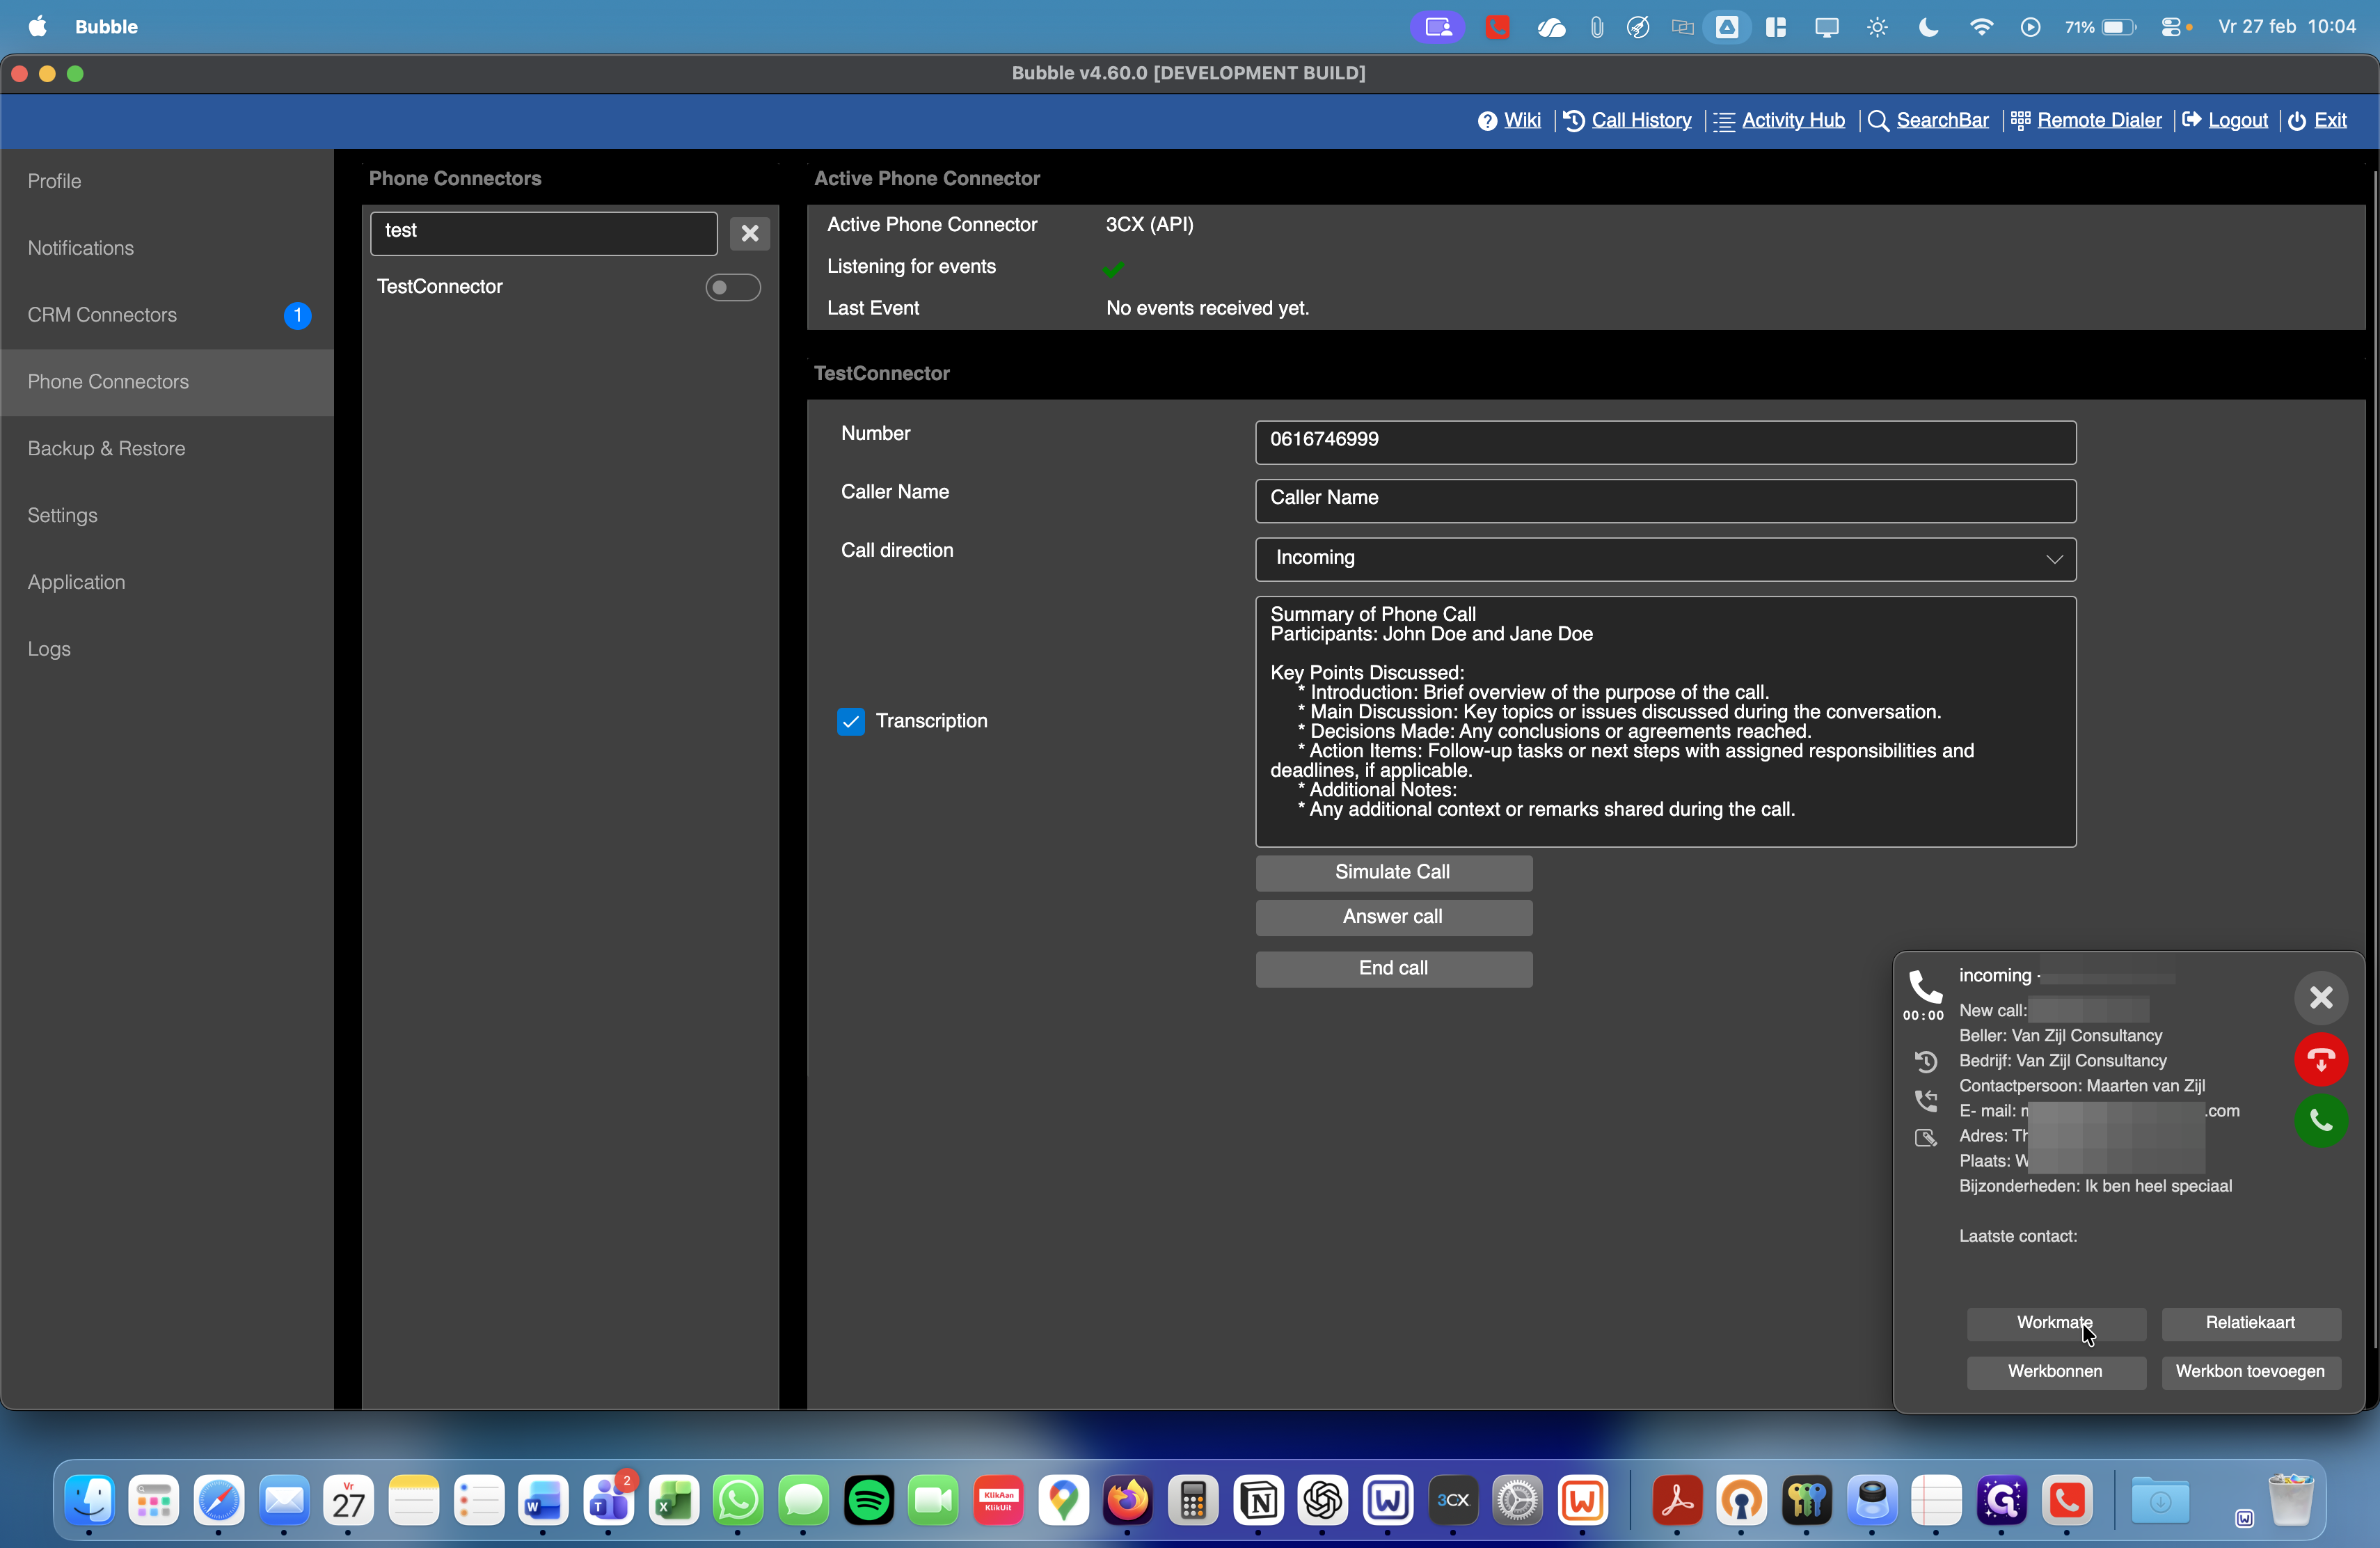2380x1548 pixels.
Task: Uncheck the Transcription checkbox
Action: [x=851, y=721]
